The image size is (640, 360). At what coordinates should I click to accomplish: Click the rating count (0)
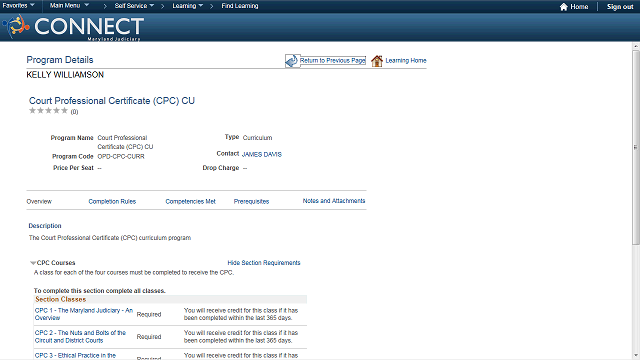[74, 112]
